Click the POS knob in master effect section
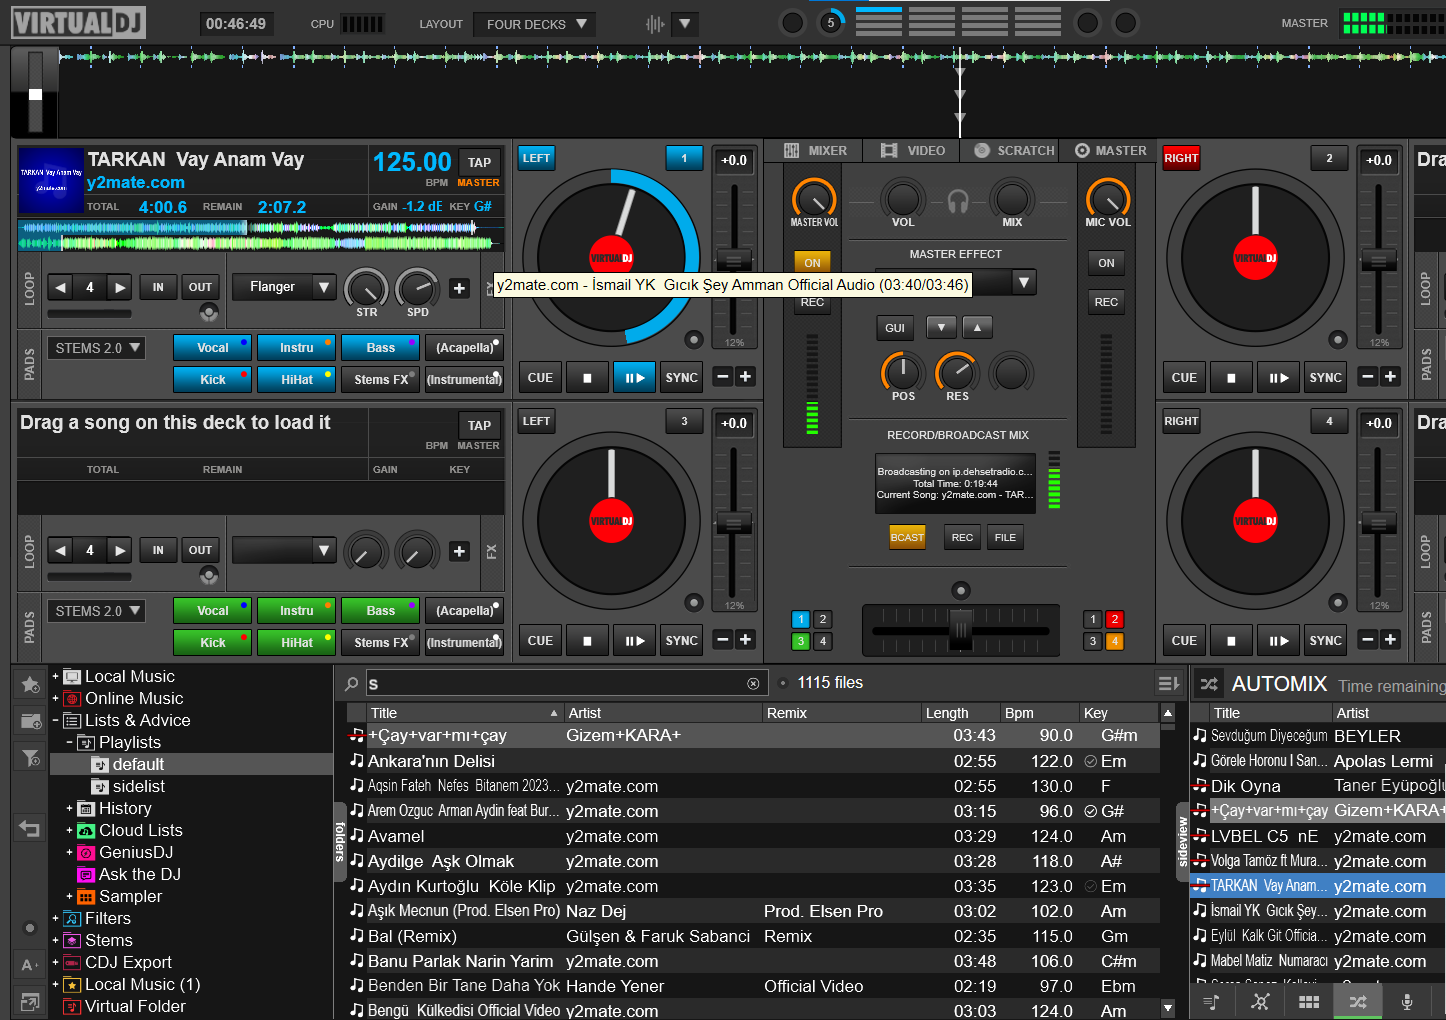Viewport: 1446px width, 1020px height. tap(903, 372)
